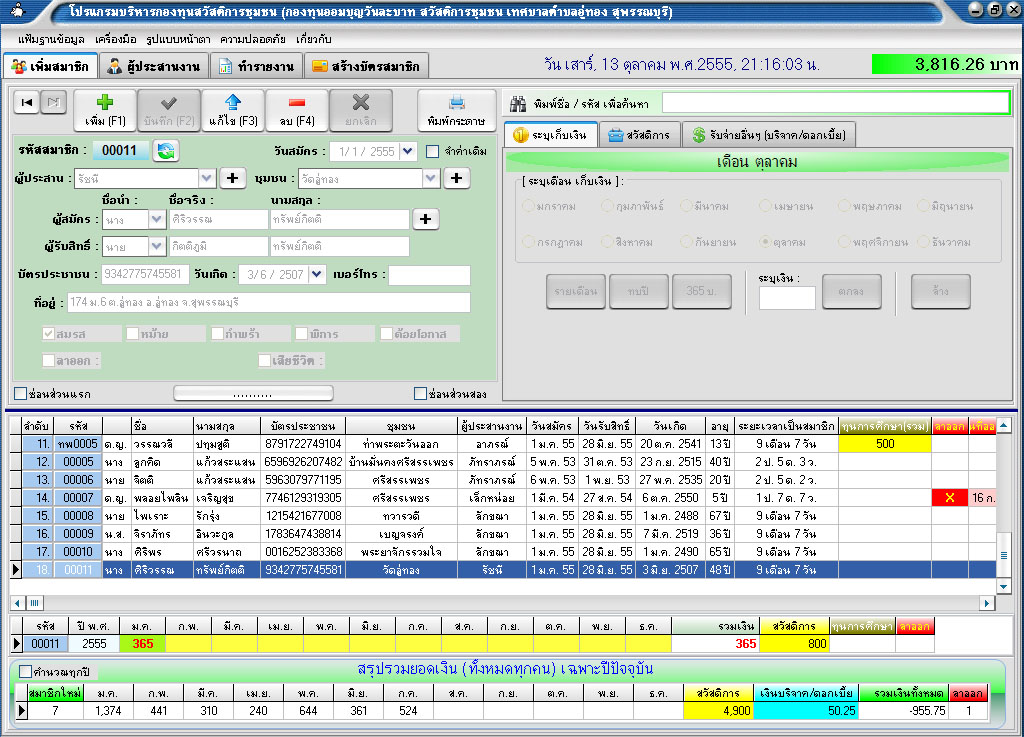
Task: Click the red minus ลบ (F4) delete button
Action: pyautogui.click(x=296, y=109)
